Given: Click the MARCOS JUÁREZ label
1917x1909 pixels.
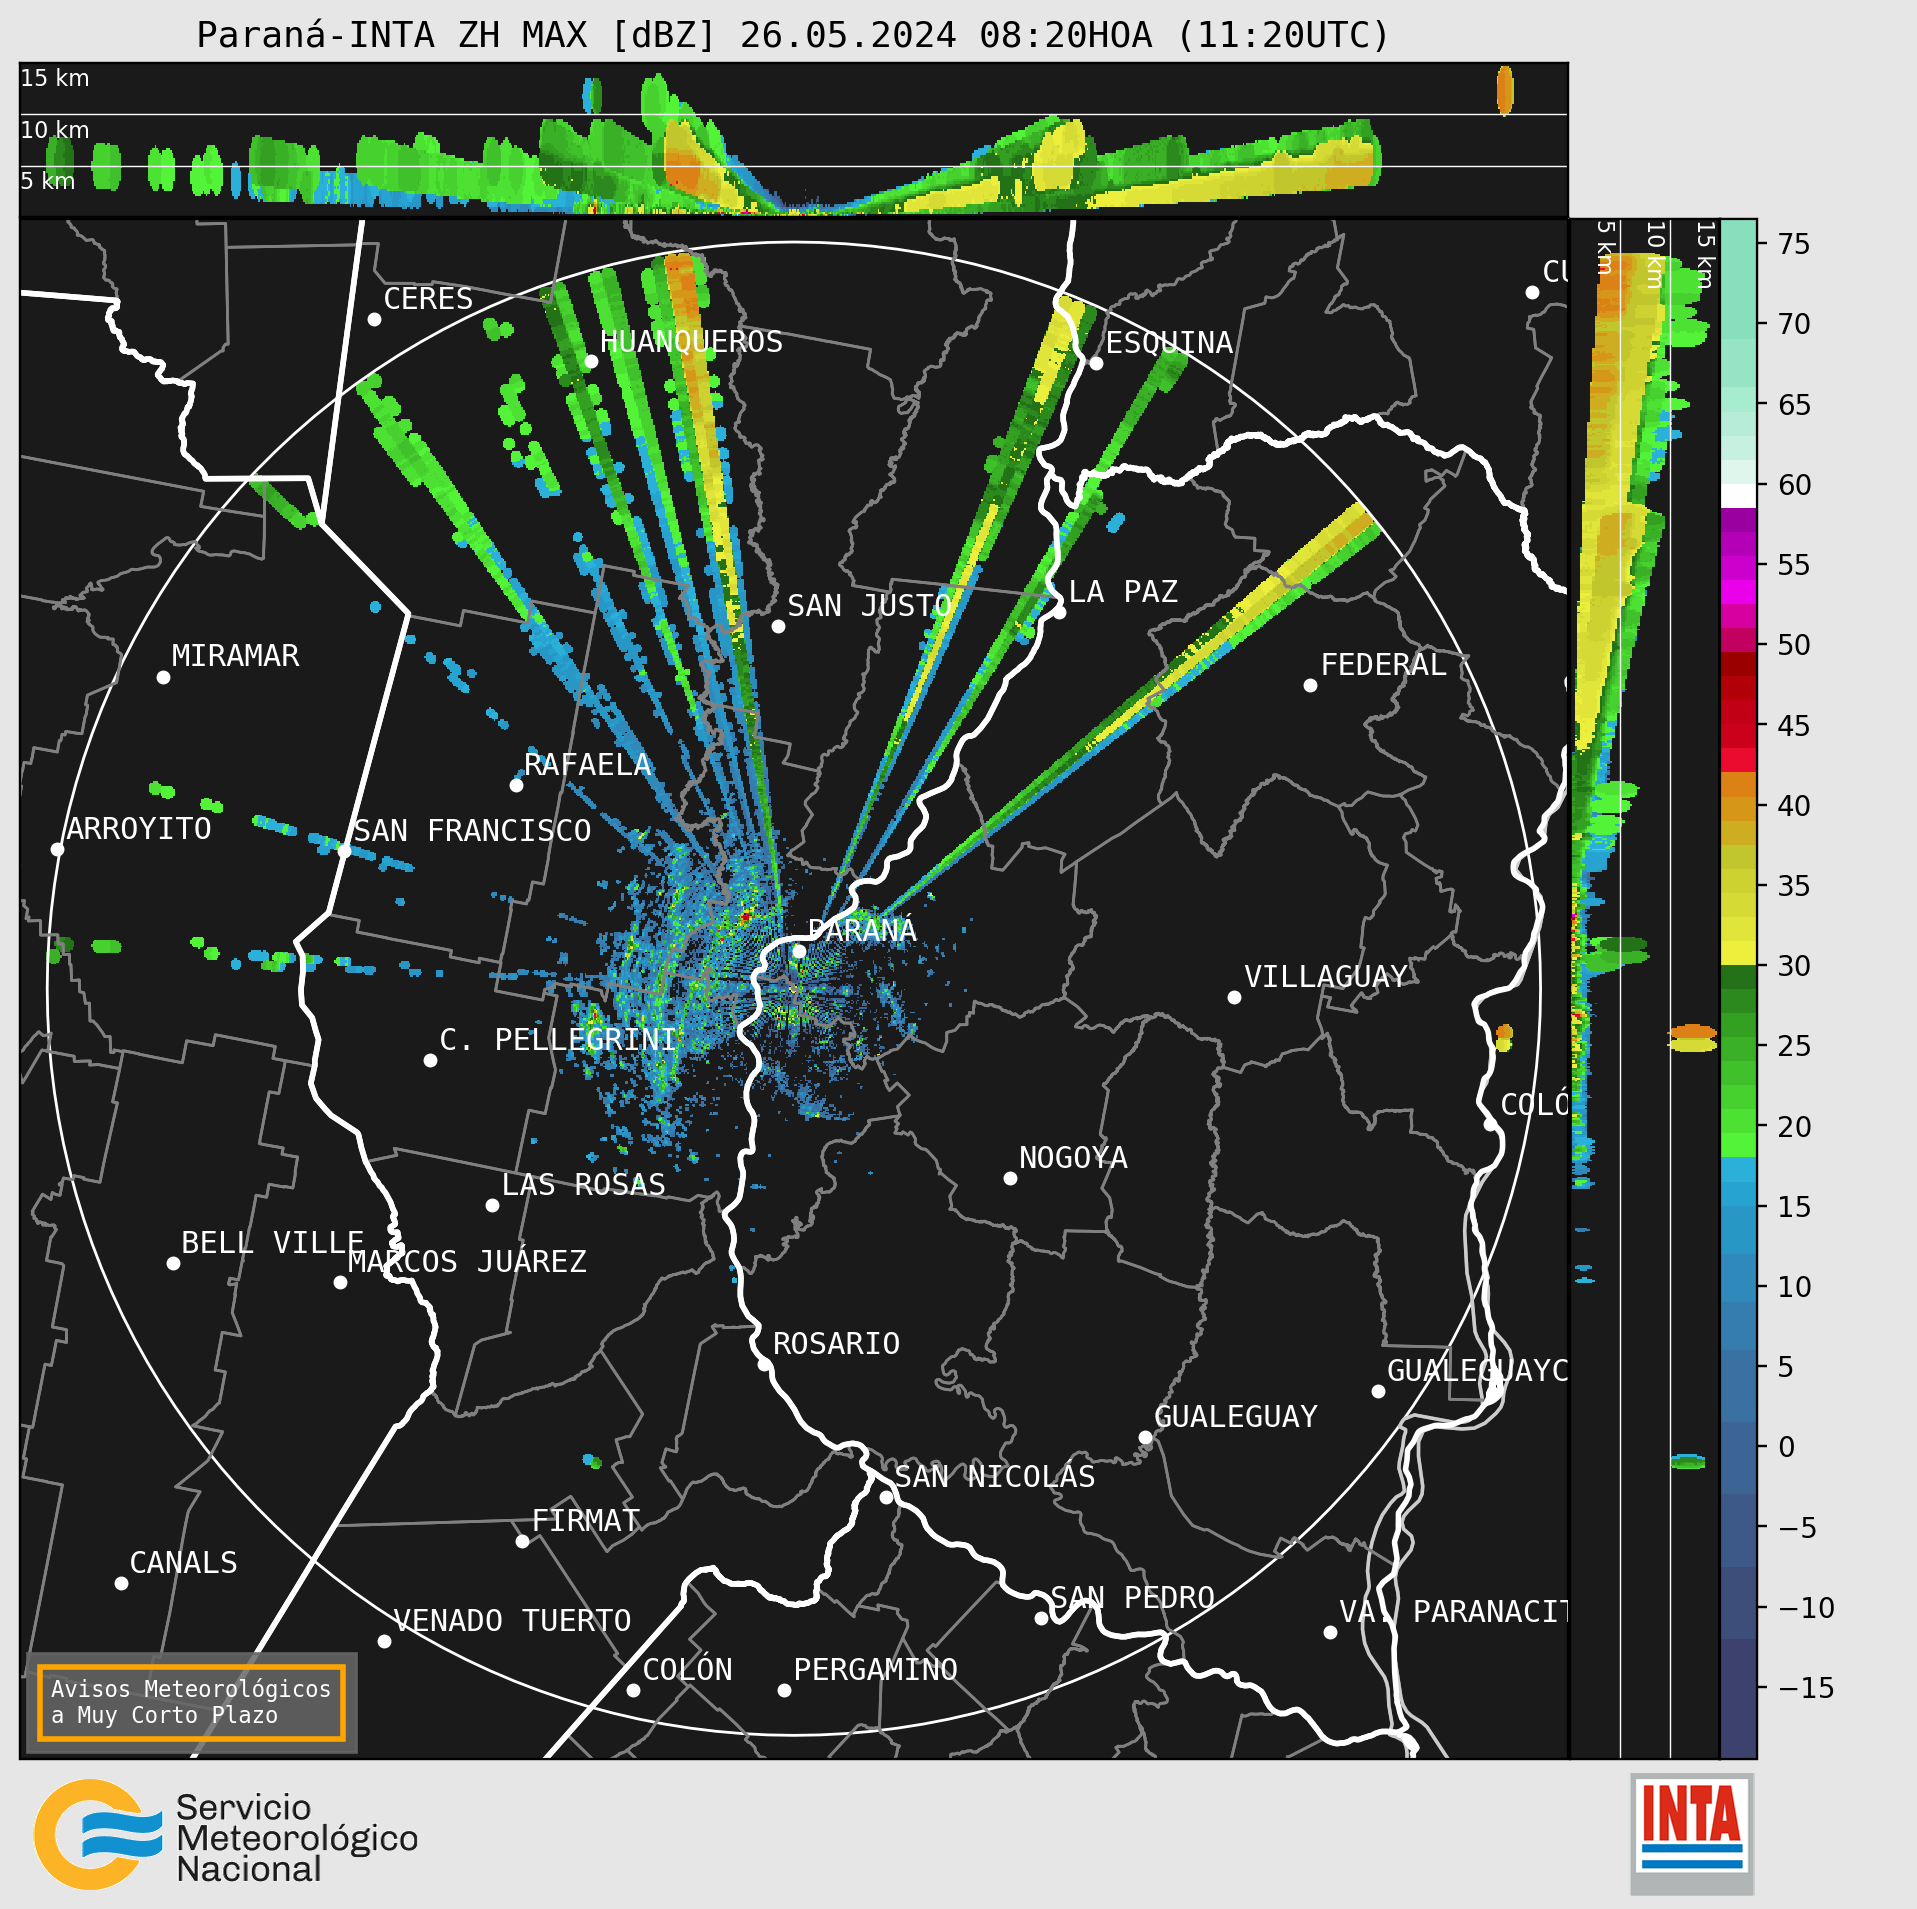Looking at the screenshot, I should (467, 1262).
